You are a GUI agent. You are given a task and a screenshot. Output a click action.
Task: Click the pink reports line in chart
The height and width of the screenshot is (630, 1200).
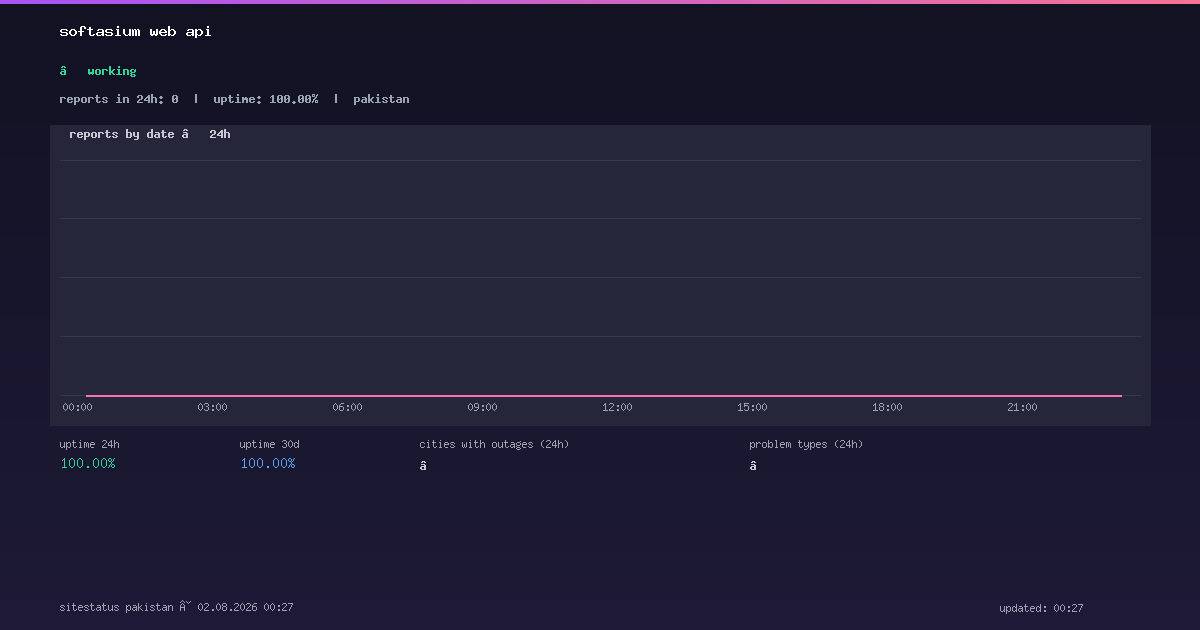pos(604,396)
